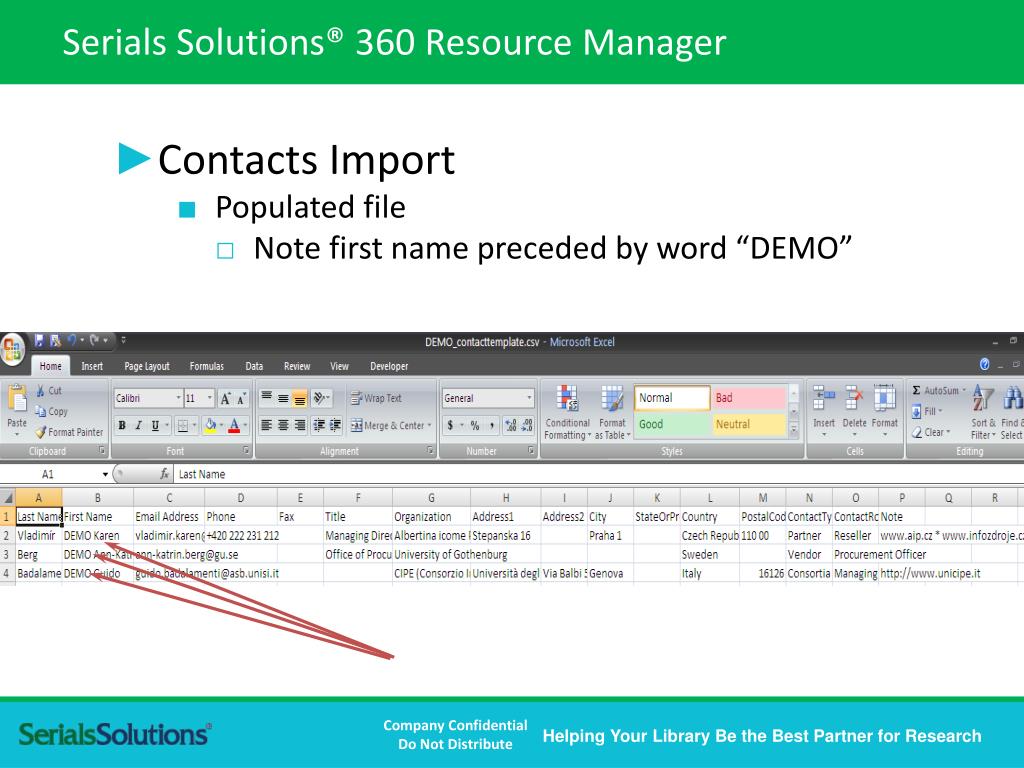Click the round Office button
The width and height of the screenshot is (1024, 768).
pos(12,349)
